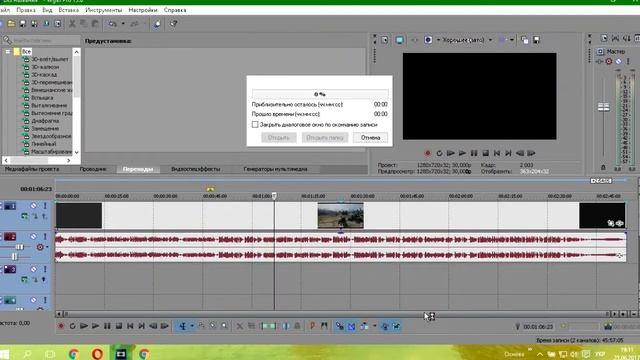Click the timeline pause button at bottom
Screen dimensions: 640x360
pyautogui.click(x=107, y=326)
